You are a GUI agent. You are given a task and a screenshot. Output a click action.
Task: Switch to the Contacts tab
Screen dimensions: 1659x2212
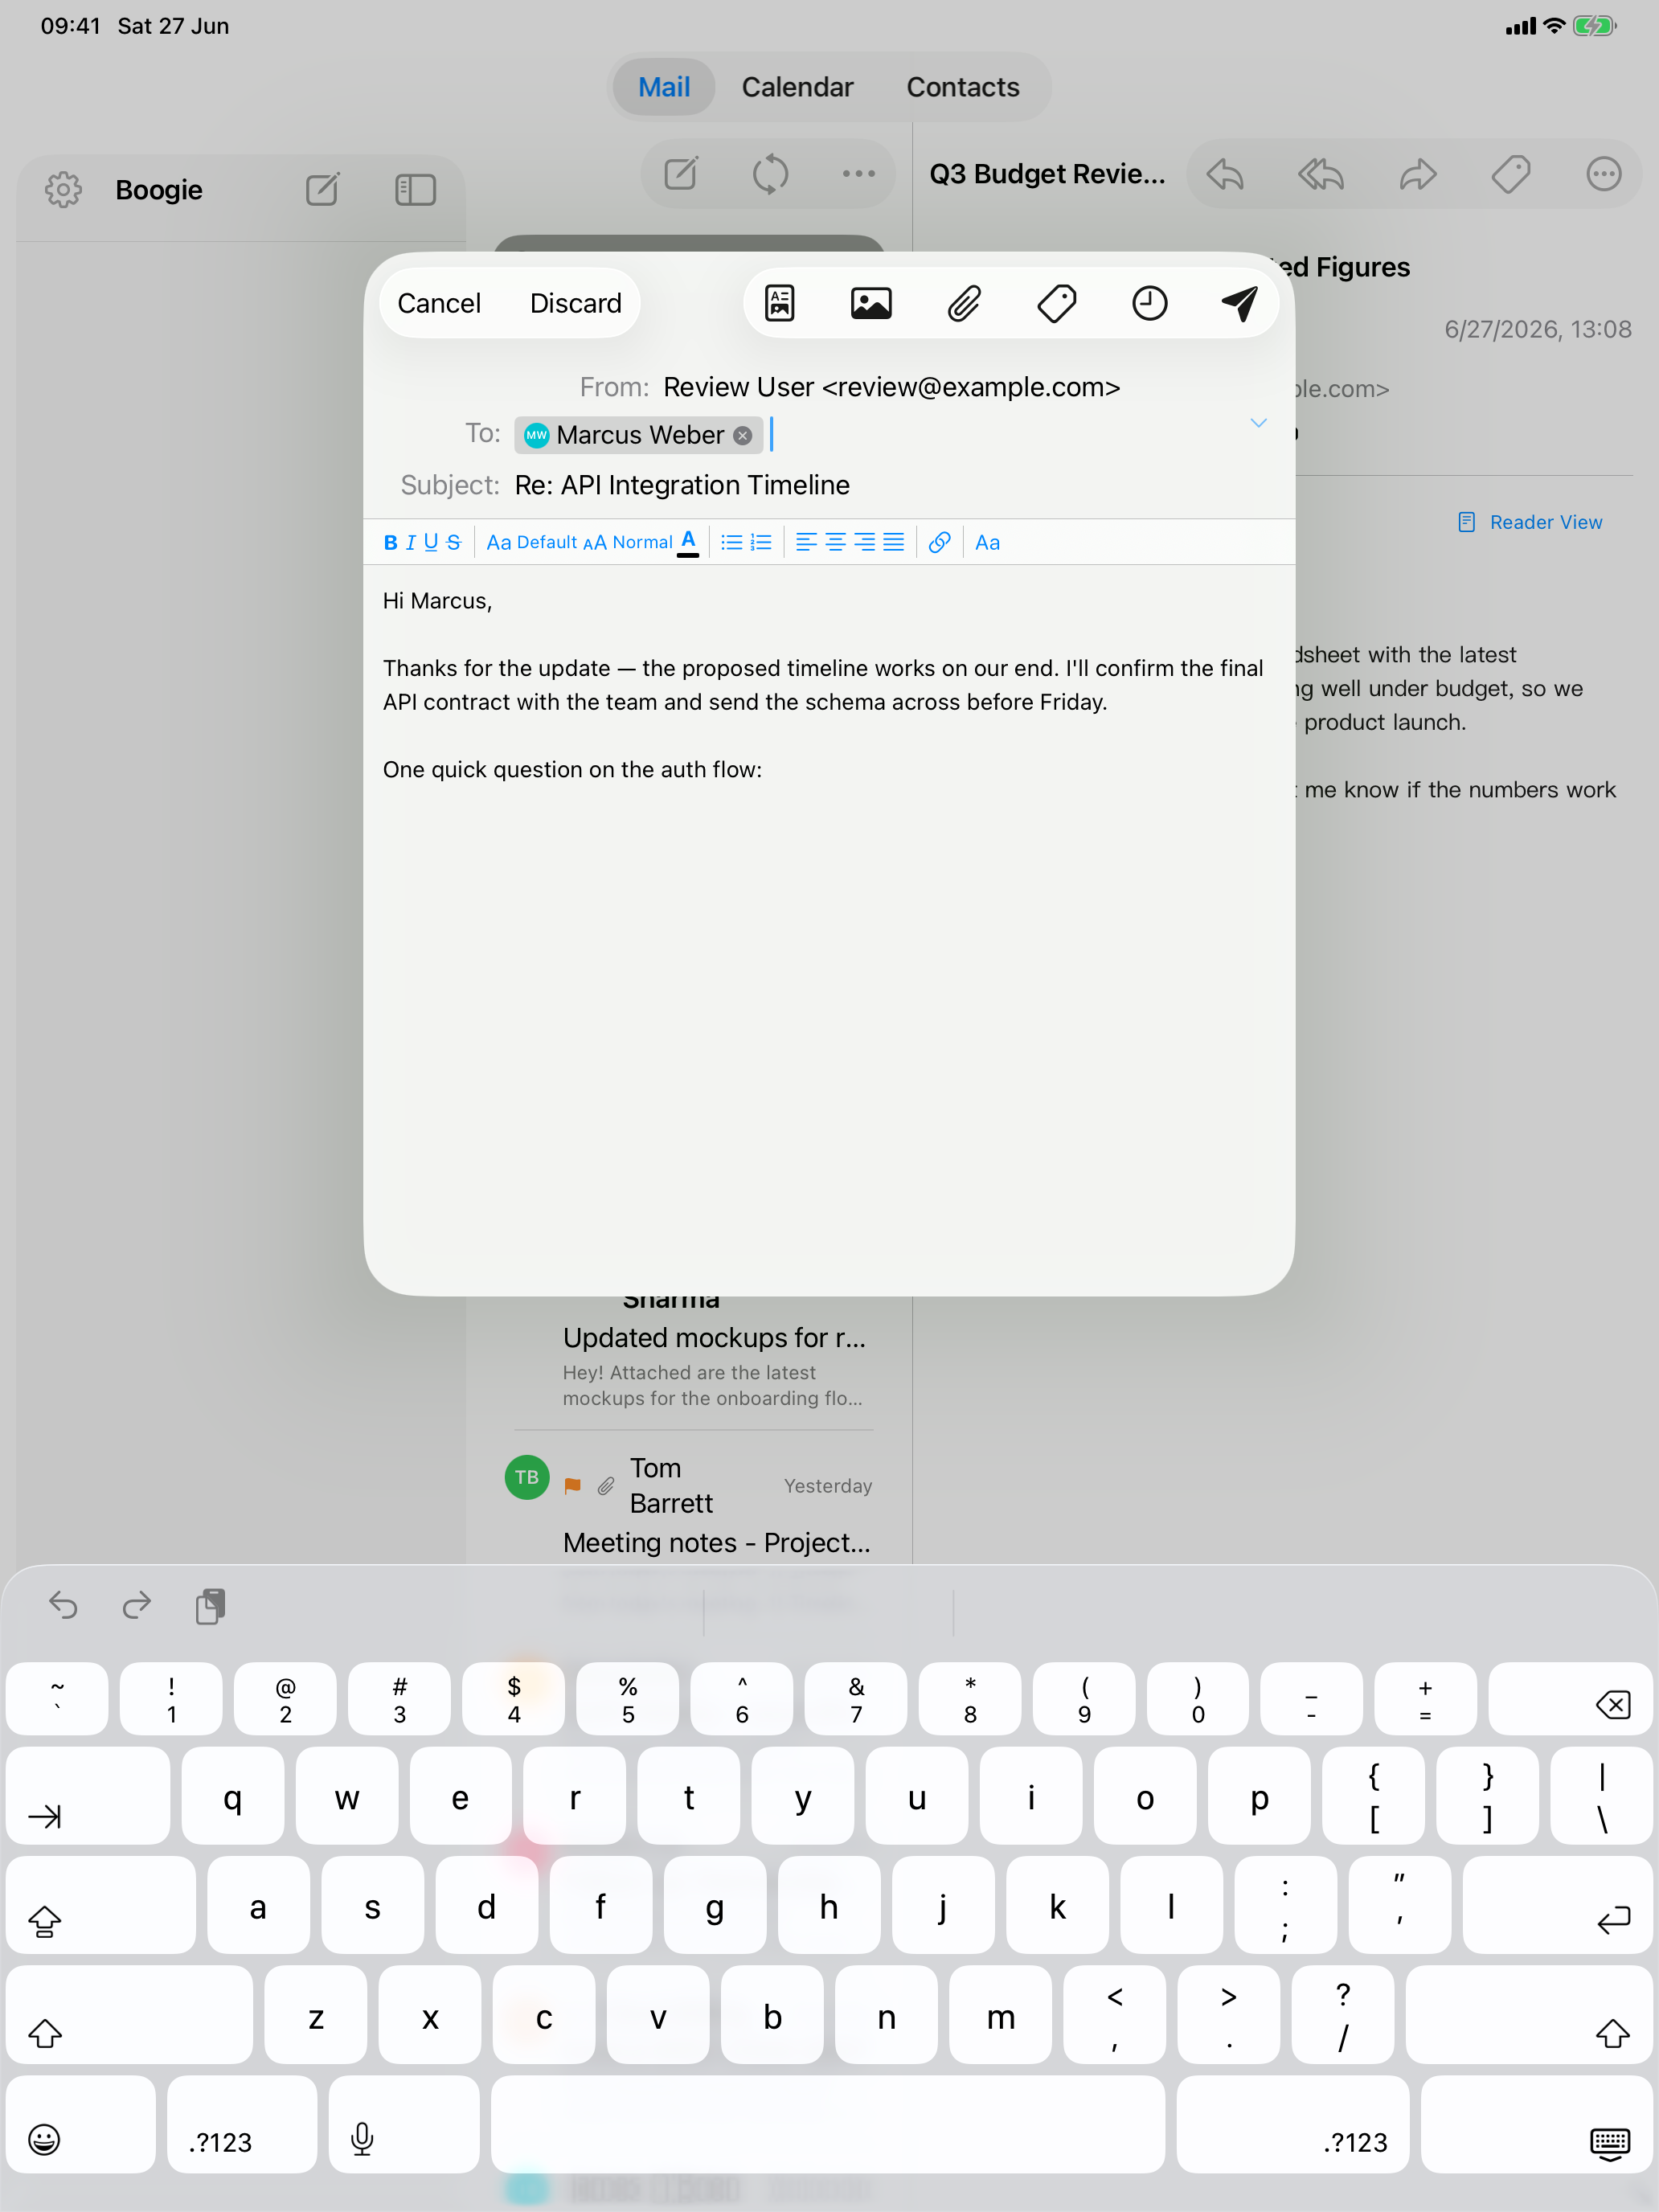962,87
